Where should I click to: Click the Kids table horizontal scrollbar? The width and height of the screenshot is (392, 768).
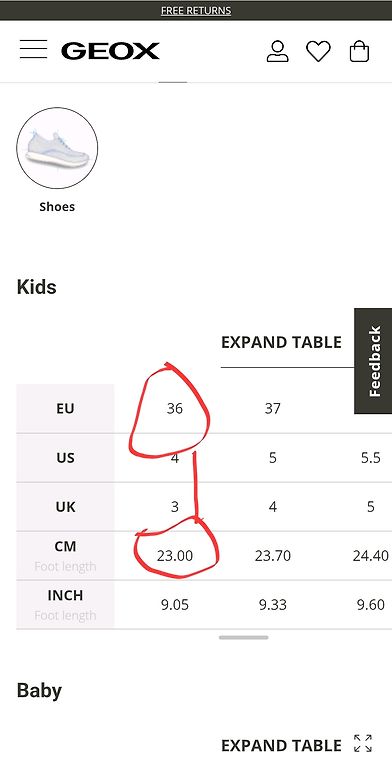tap(244, 637)
